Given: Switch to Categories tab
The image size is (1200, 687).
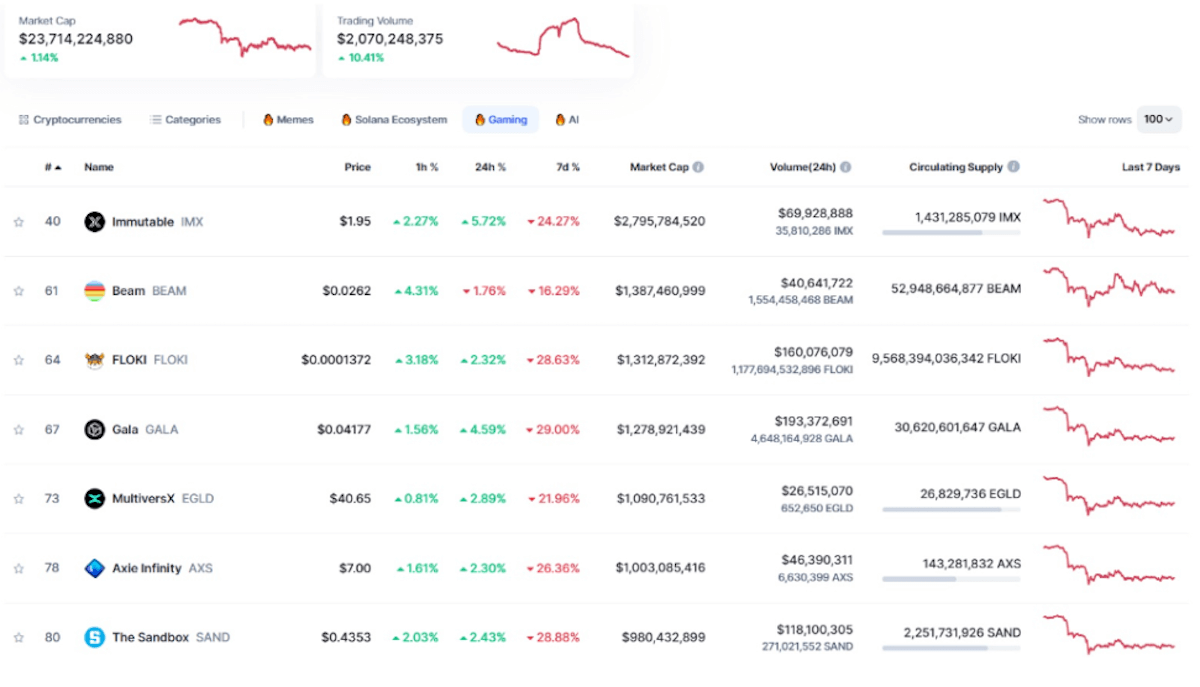Looking at the screenshot, I should (186, 120).
